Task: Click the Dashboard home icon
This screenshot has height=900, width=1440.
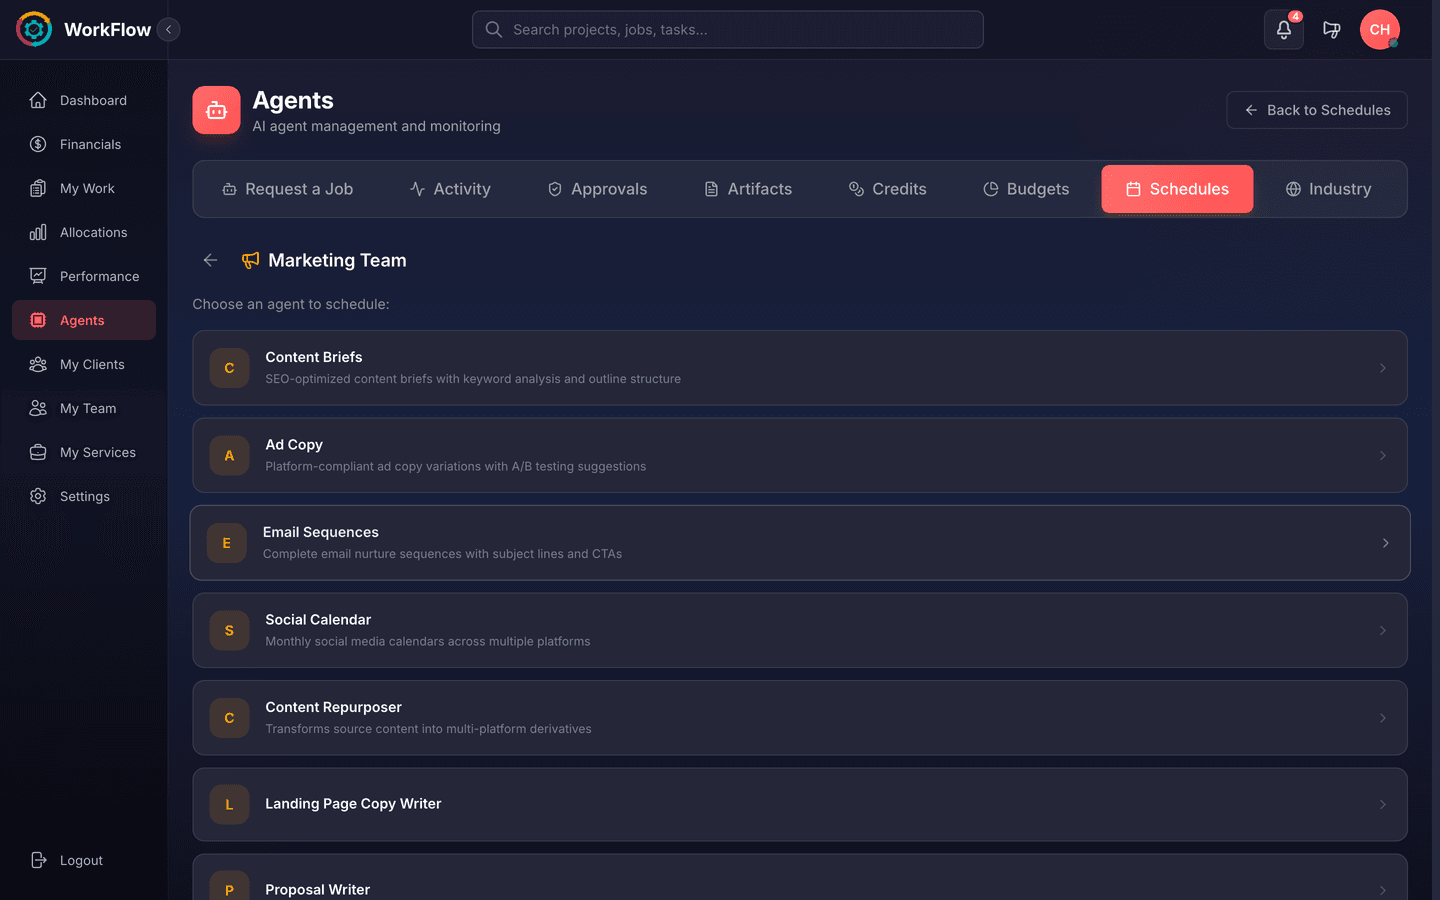Action: pos(38,100)
